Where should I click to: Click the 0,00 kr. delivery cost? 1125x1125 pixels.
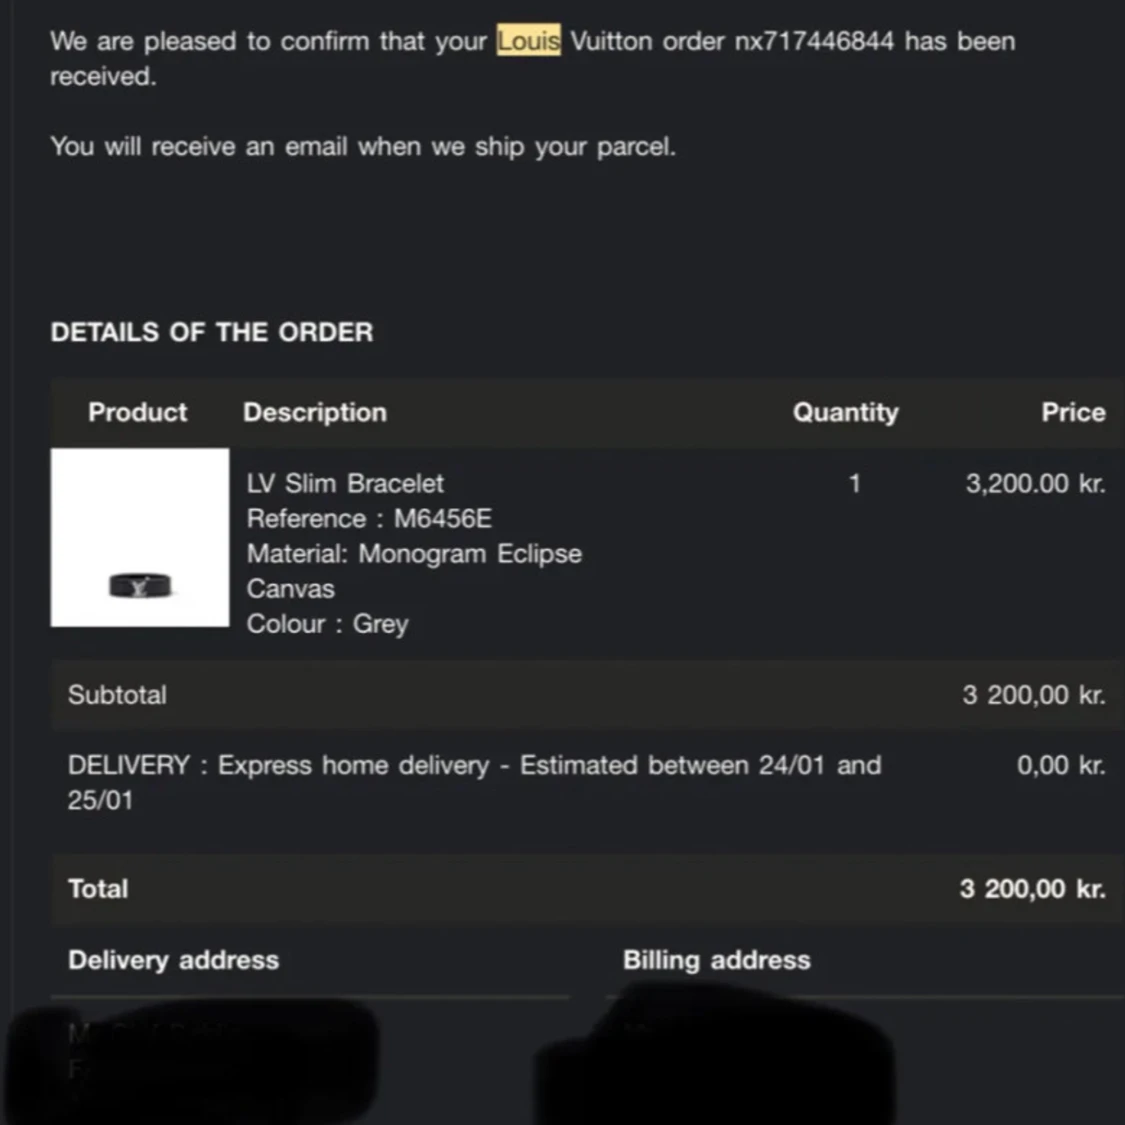click(1061, 766)
